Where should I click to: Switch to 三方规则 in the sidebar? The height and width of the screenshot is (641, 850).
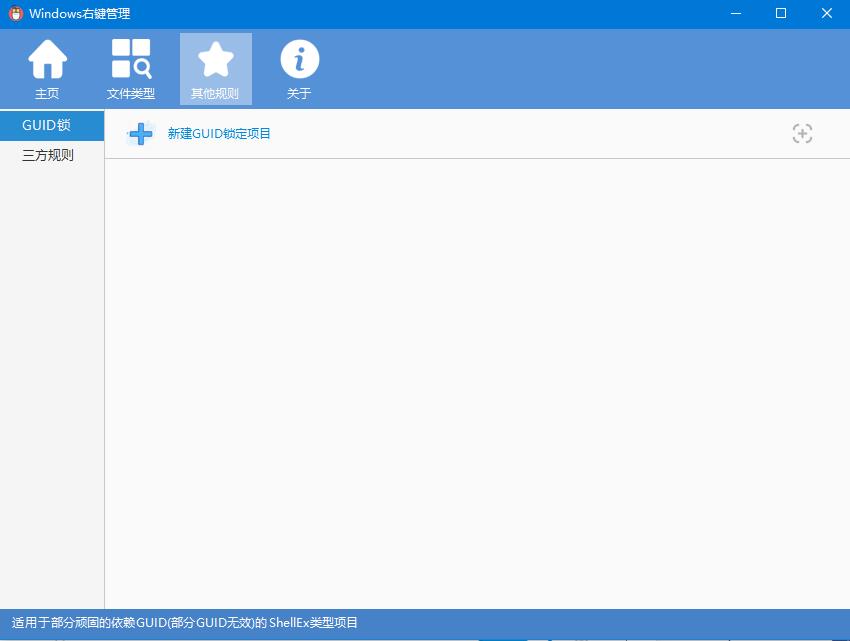48,155
